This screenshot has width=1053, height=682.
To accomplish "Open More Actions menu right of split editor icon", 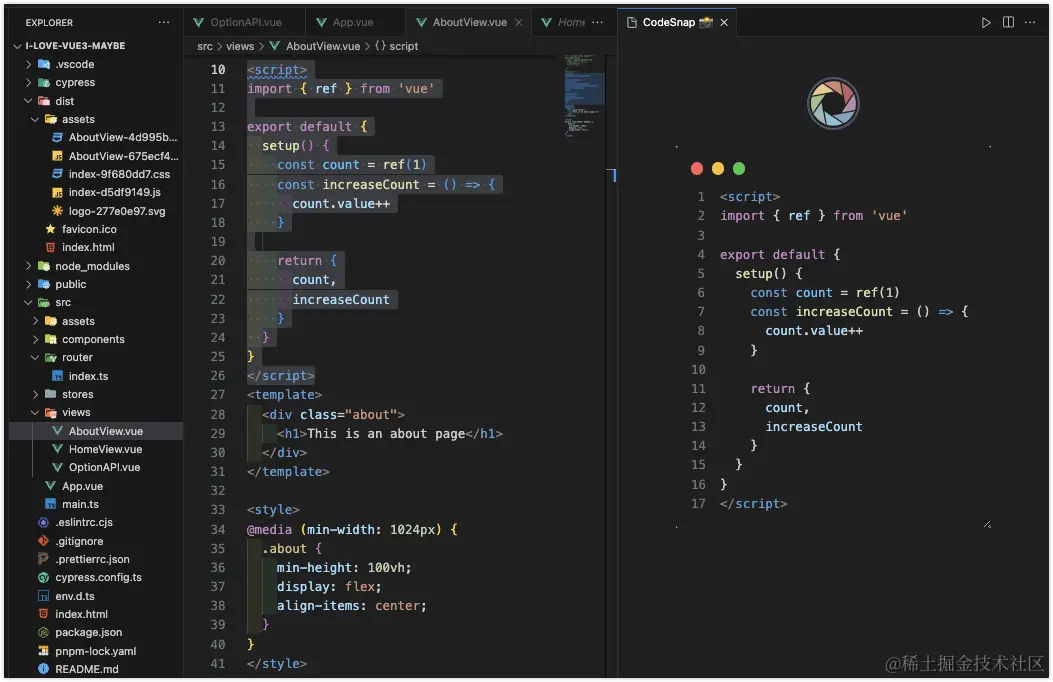I will [1030, 22].
